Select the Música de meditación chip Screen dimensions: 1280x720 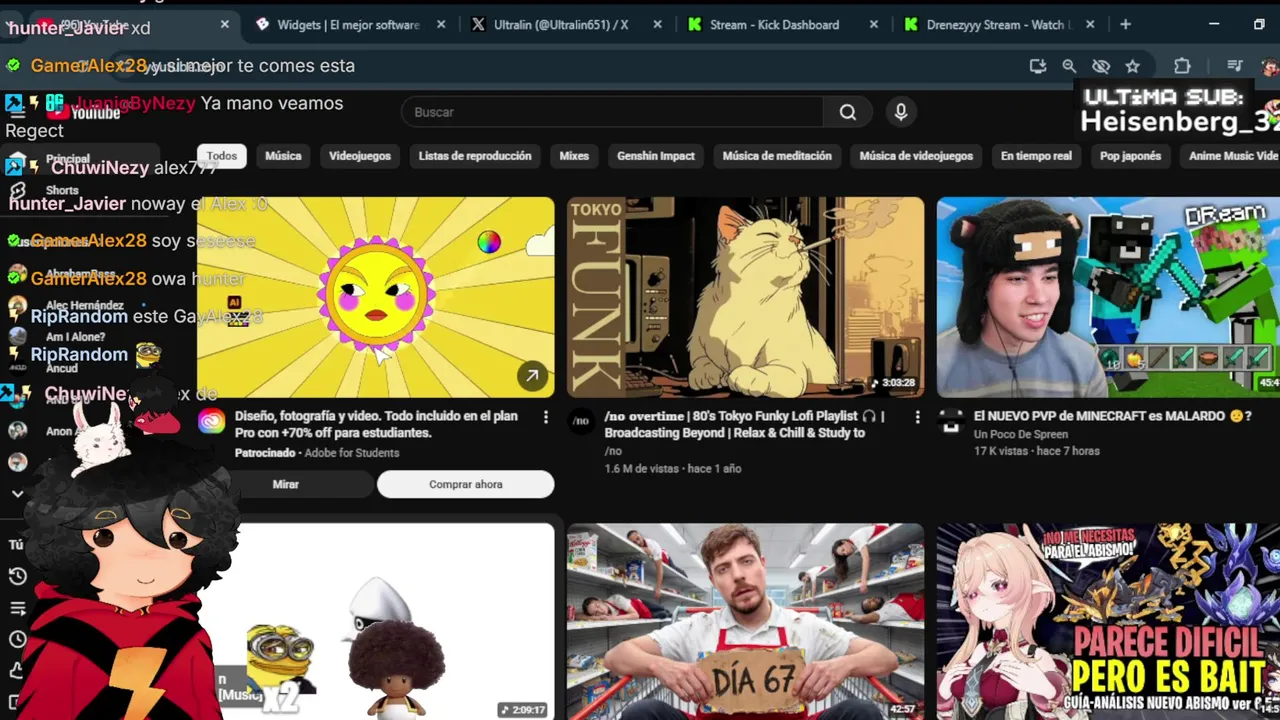pos(777,156)
